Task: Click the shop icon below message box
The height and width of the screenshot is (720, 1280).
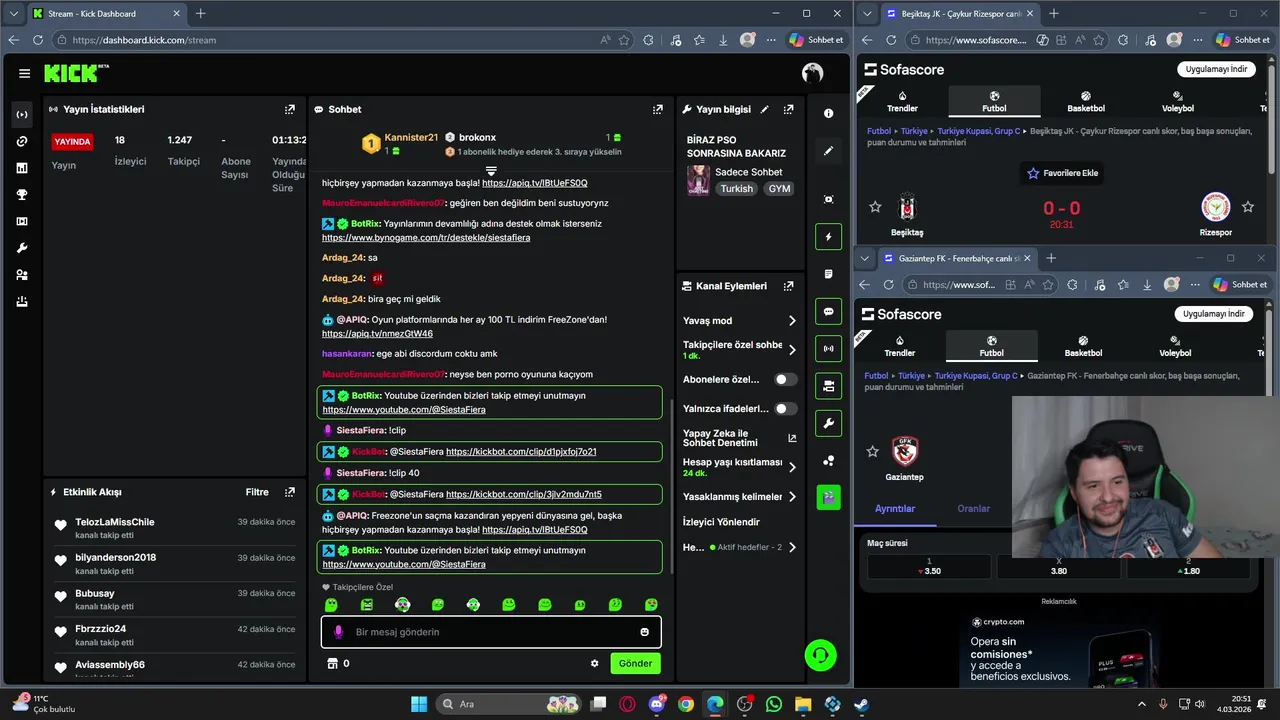Action: click(333, 663)
